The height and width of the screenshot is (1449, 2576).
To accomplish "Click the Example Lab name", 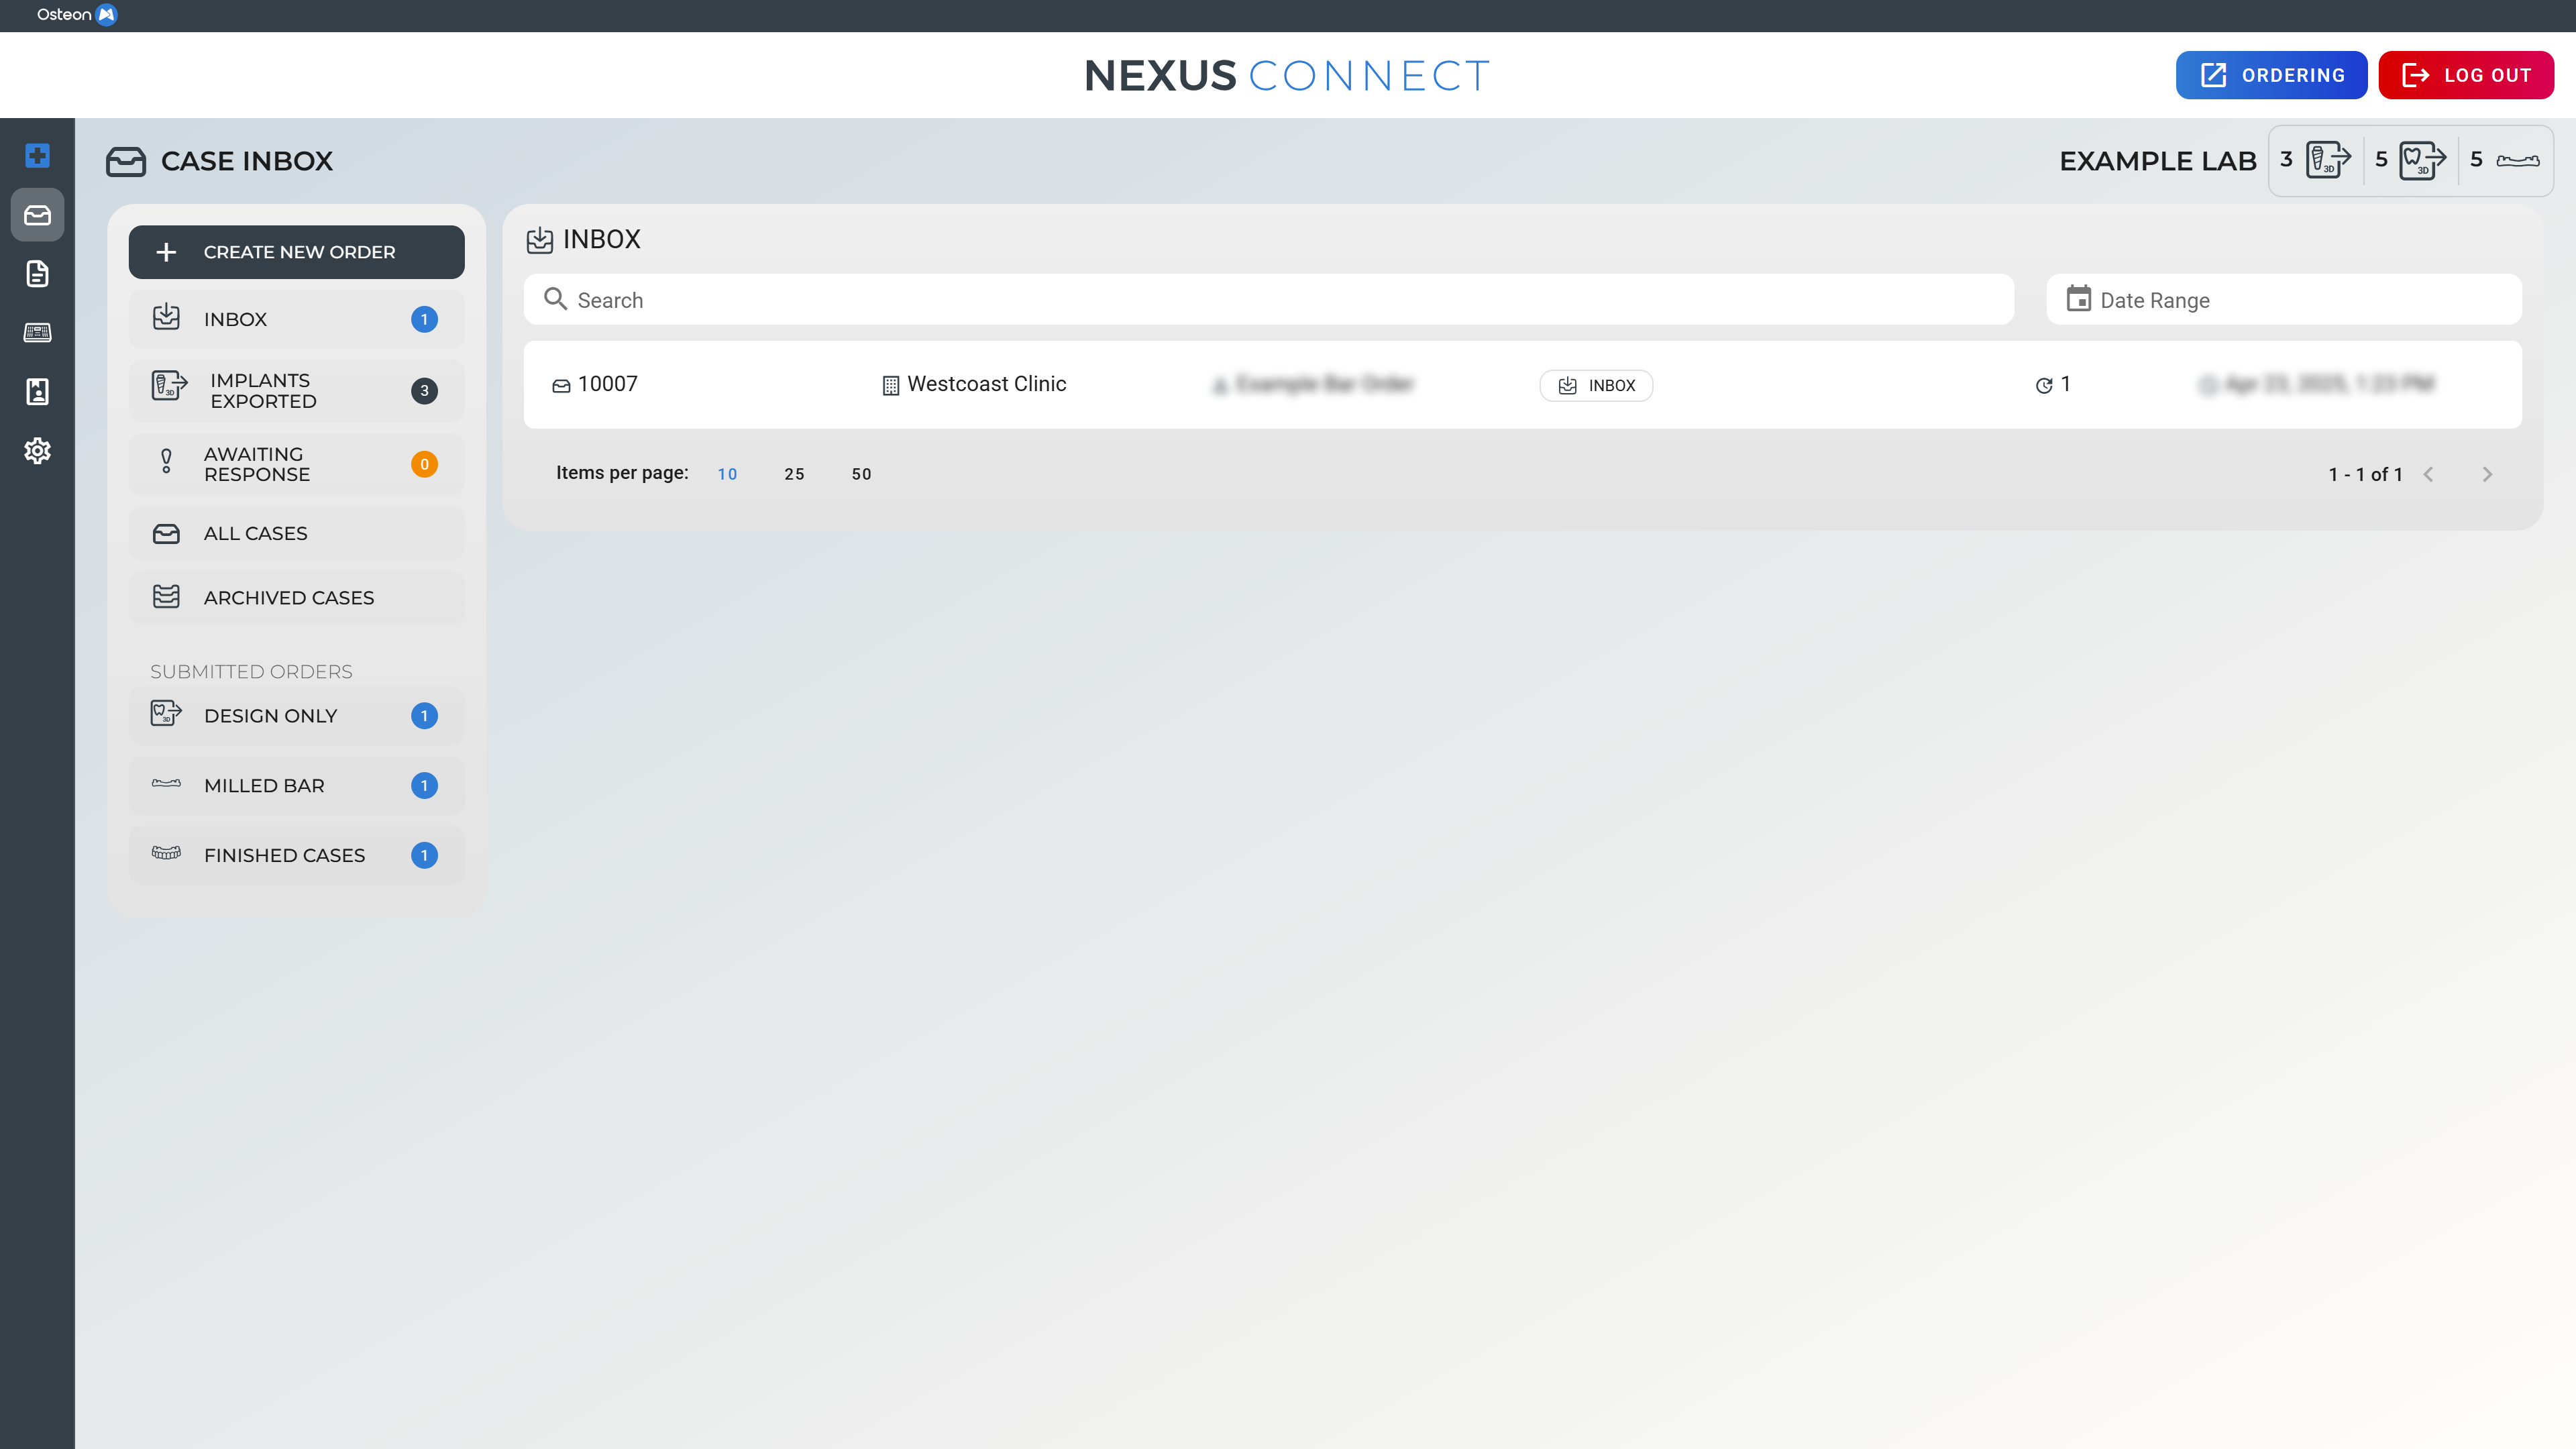I will pyautogui.click(x=2157, y=161).
